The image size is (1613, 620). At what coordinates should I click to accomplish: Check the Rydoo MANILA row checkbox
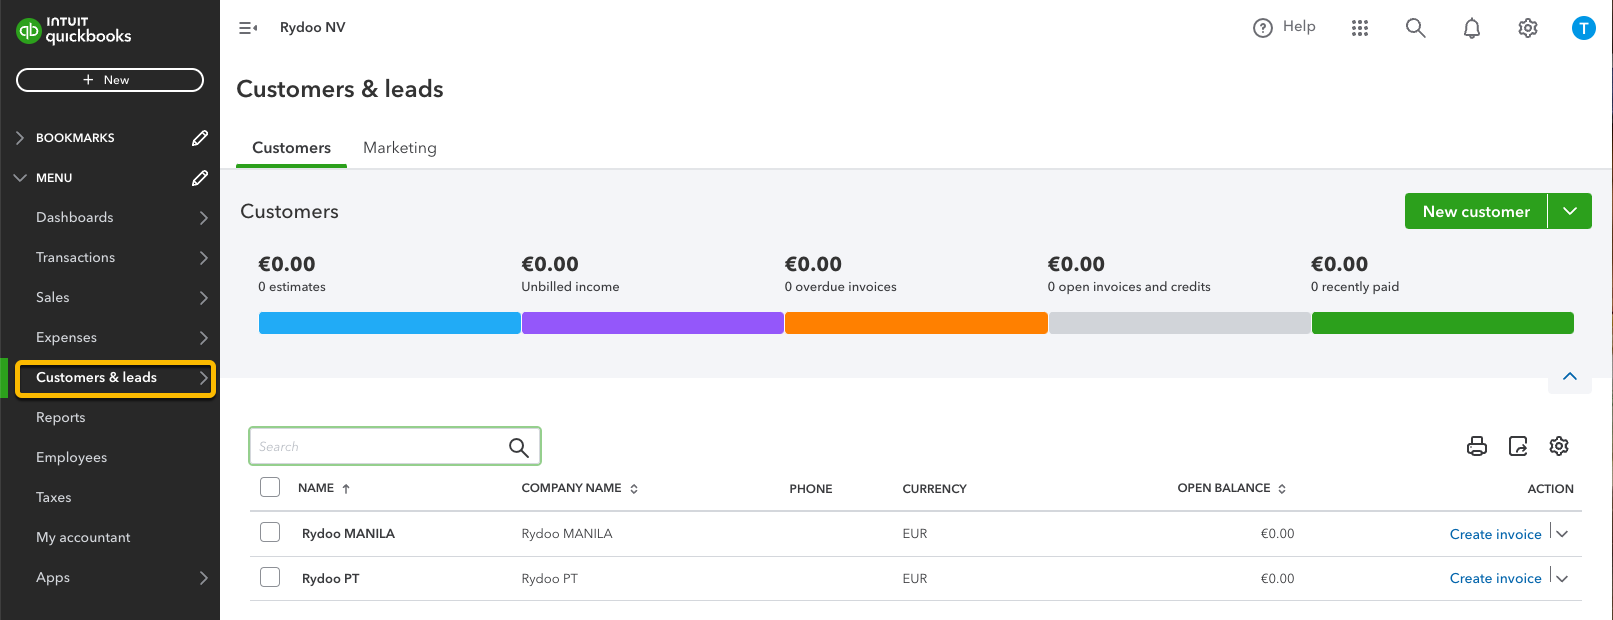pos(270,532)
